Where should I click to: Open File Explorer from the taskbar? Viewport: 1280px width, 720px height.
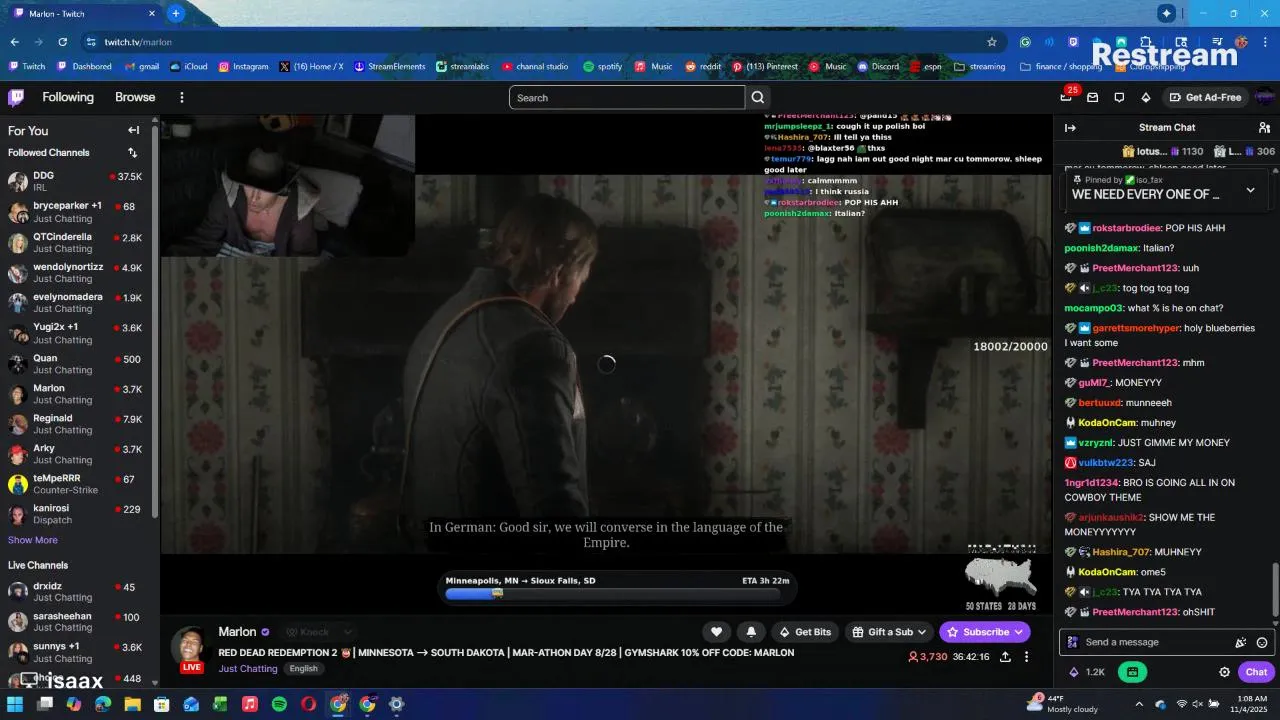[x=132, y=704]
